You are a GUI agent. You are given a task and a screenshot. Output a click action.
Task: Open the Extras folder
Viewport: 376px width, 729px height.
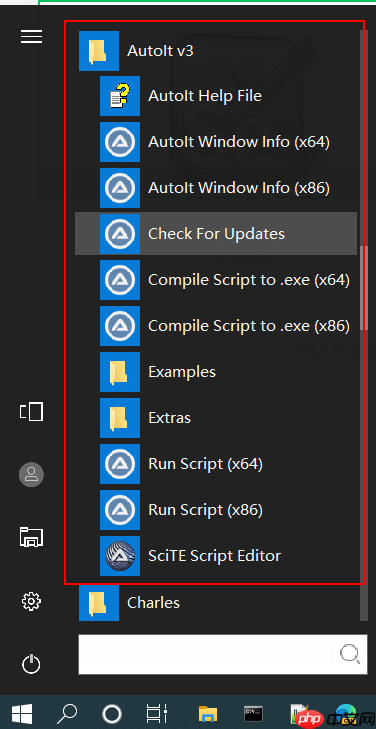(216, 418)
